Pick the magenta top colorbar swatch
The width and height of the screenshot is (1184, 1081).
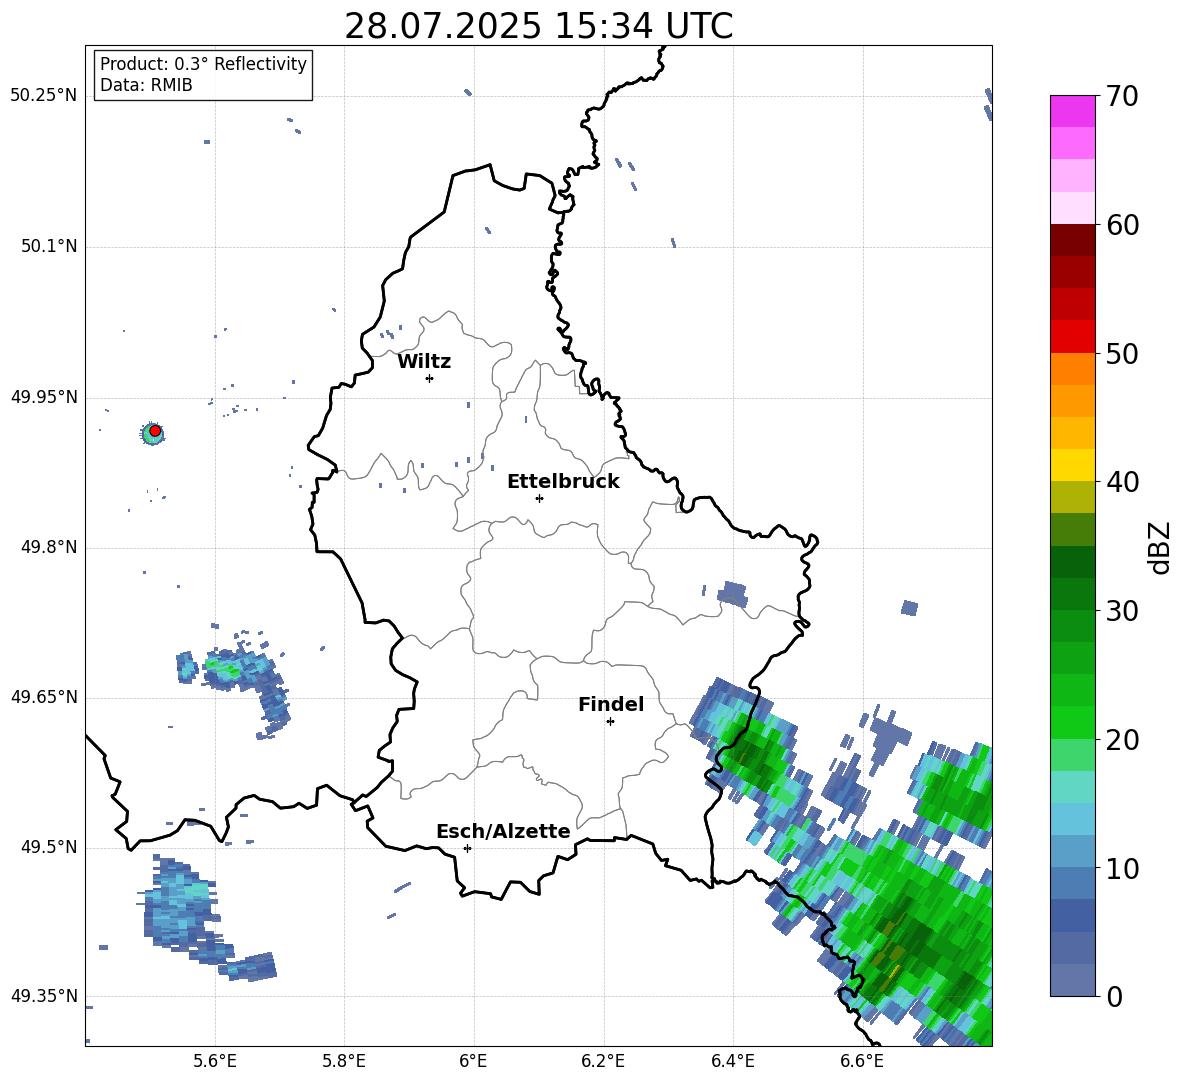click(x=1072, y=112)
